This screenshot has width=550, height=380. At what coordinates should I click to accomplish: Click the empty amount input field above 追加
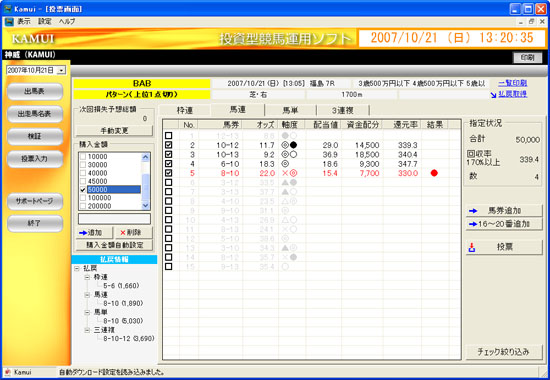point(114,219)
